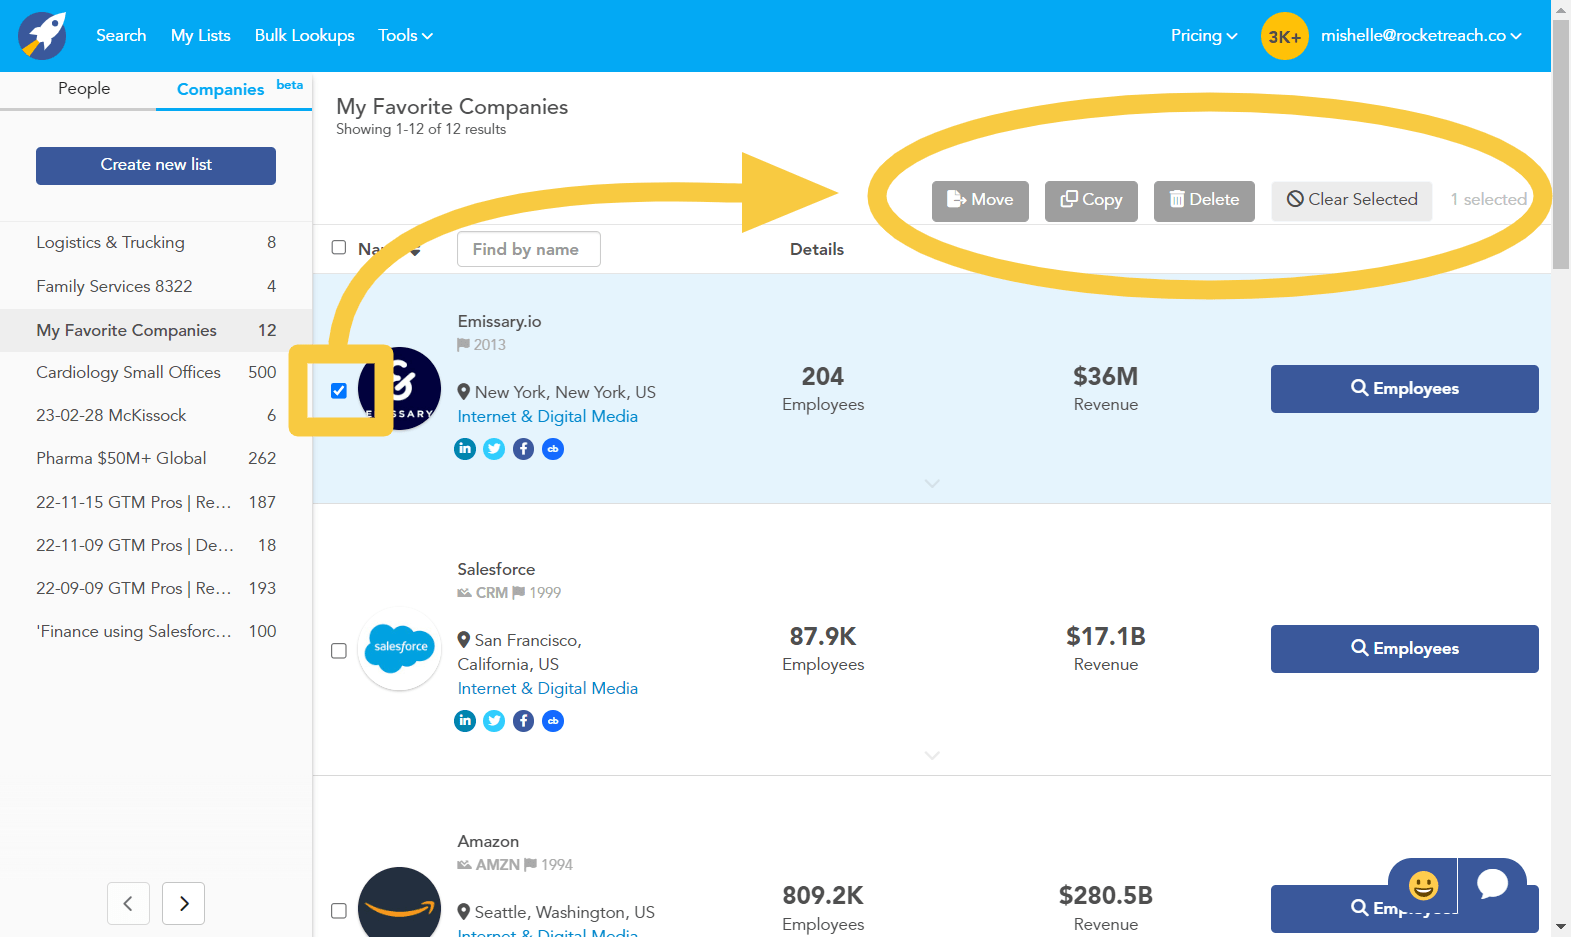Click the Create new list button
This screenshot has height=937, width=1571.
(x=156, y=166)
